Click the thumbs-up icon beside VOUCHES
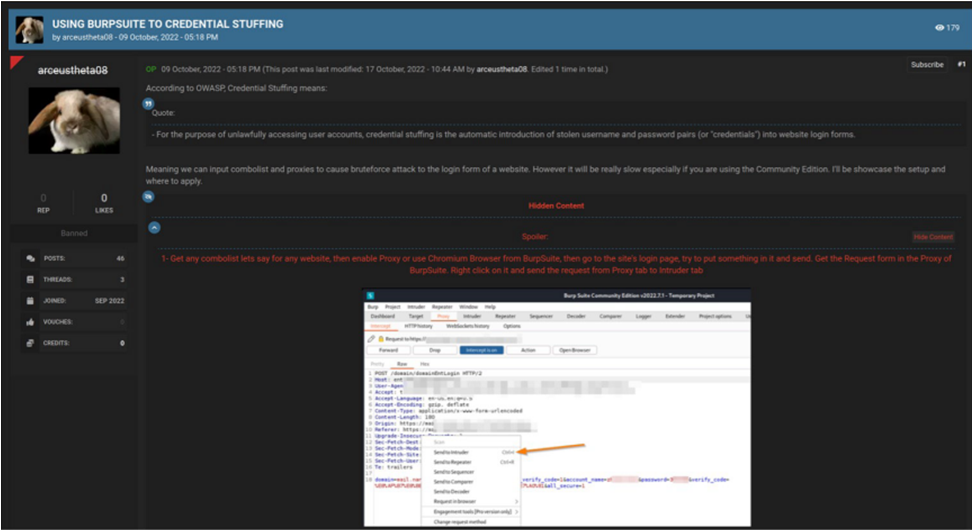Screen dimensions: 972x530 click(x=30, y=322)
